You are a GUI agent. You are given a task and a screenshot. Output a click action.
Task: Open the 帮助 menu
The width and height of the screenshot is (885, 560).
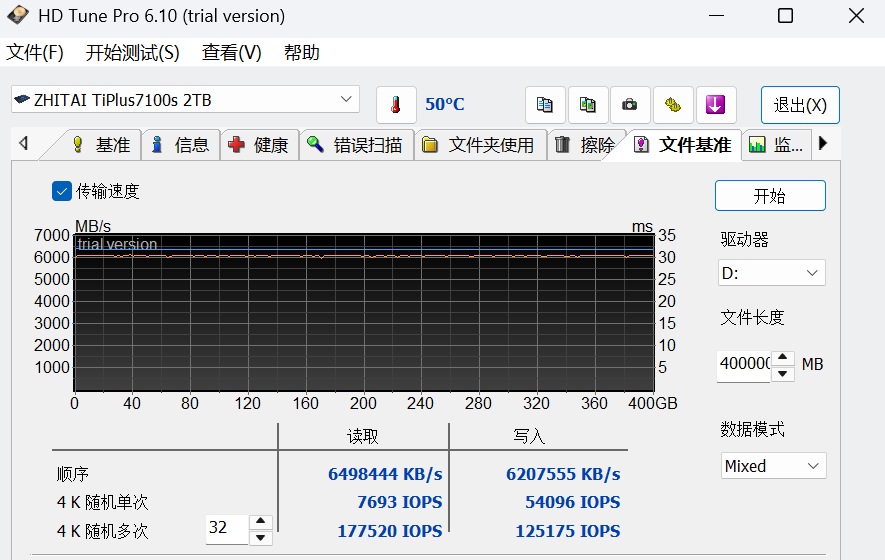click(x=301, y=52)
